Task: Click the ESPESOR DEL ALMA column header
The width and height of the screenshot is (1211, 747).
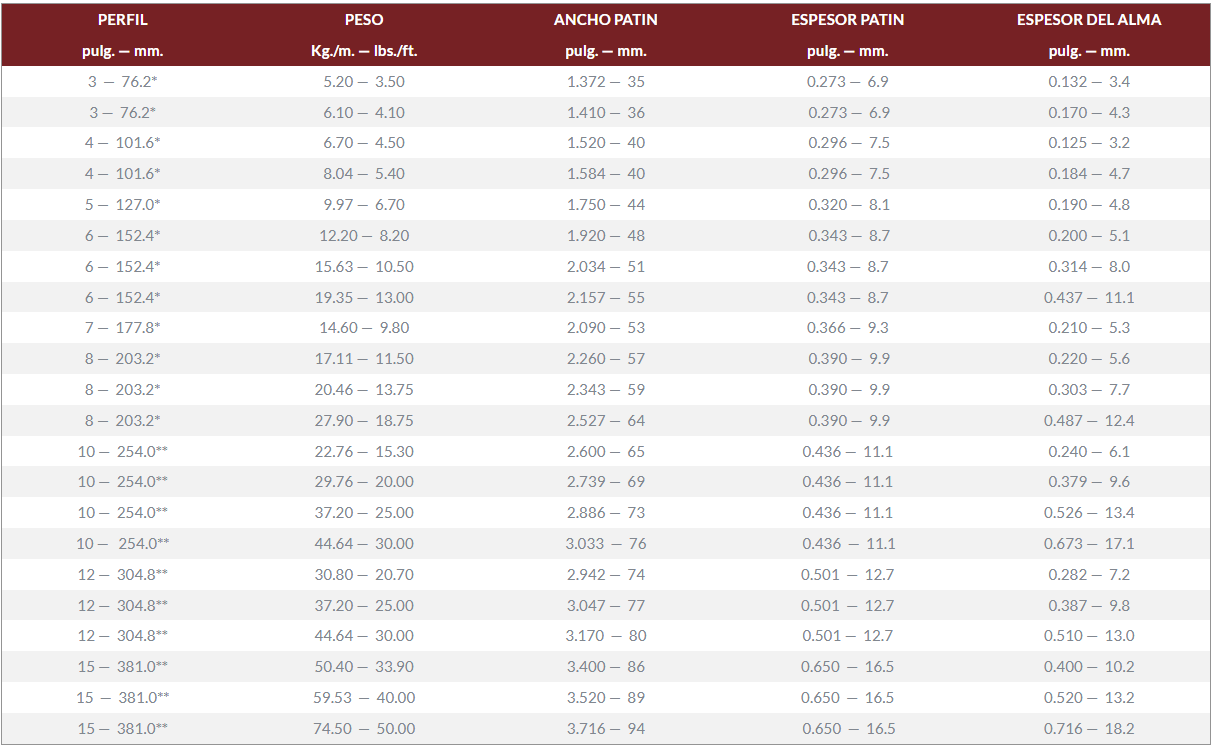Action: coord(1089,20)
